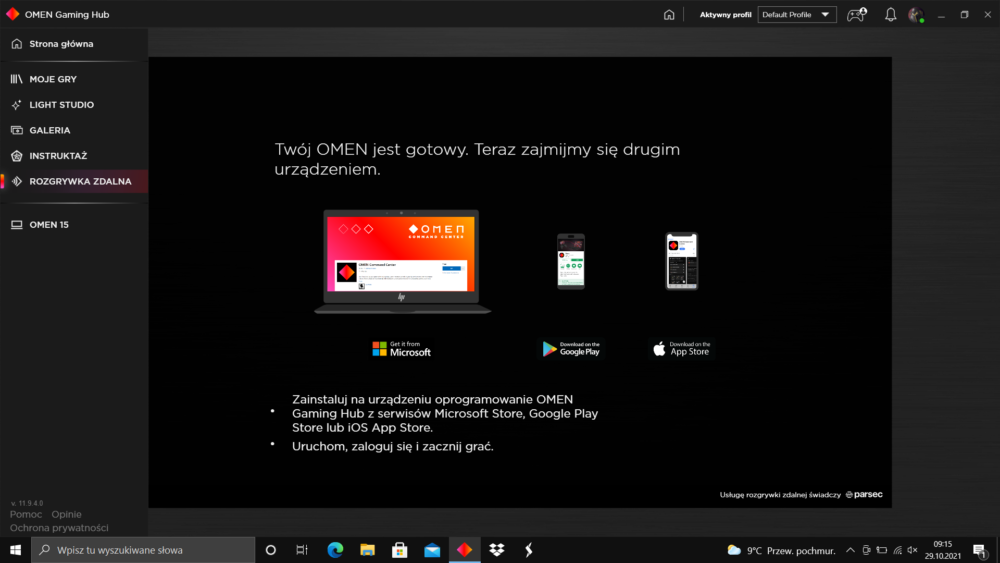Open Microsoft Store from taskbar
Viewport: 1000px width, 563px height.
click(400, 550)
